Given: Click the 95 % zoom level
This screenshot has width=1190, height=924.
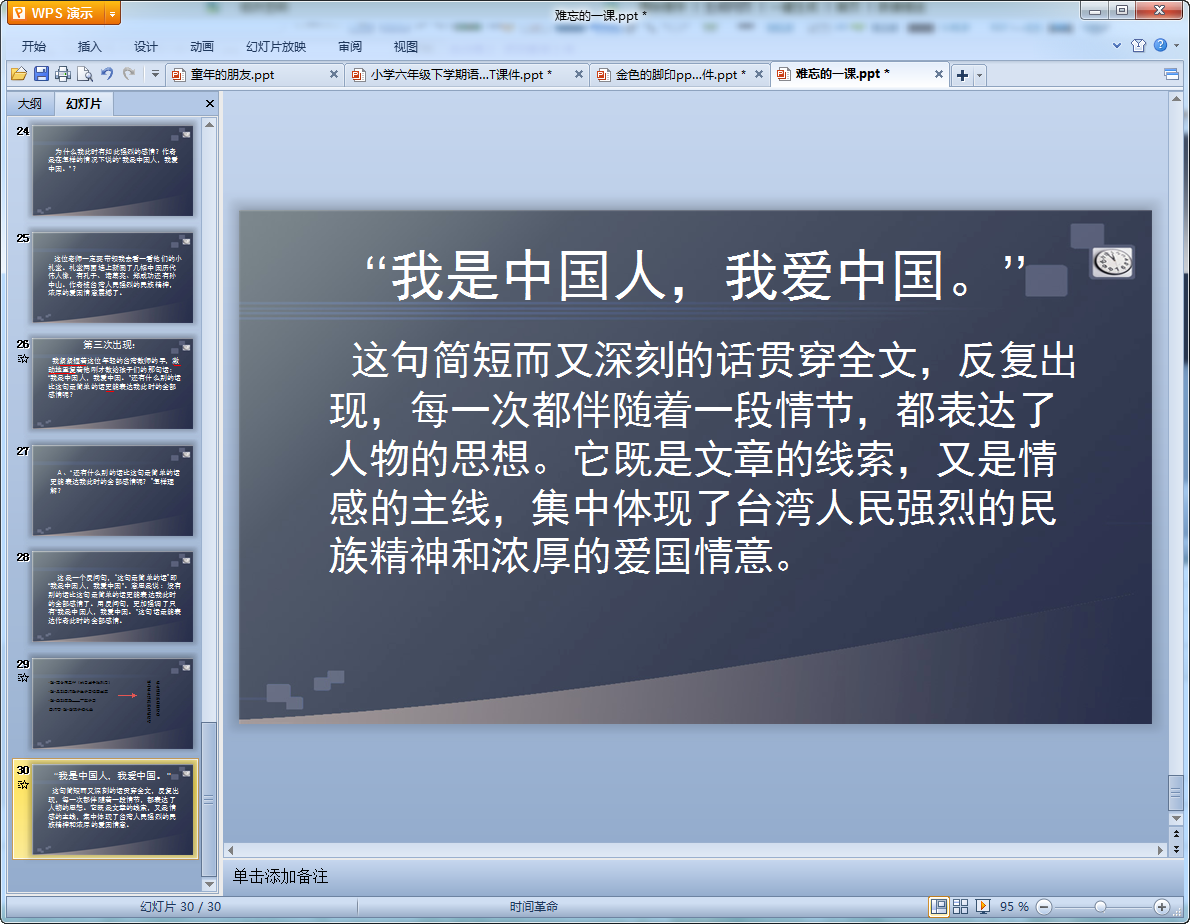Looking at the screenshot, I should [1014, 907].
